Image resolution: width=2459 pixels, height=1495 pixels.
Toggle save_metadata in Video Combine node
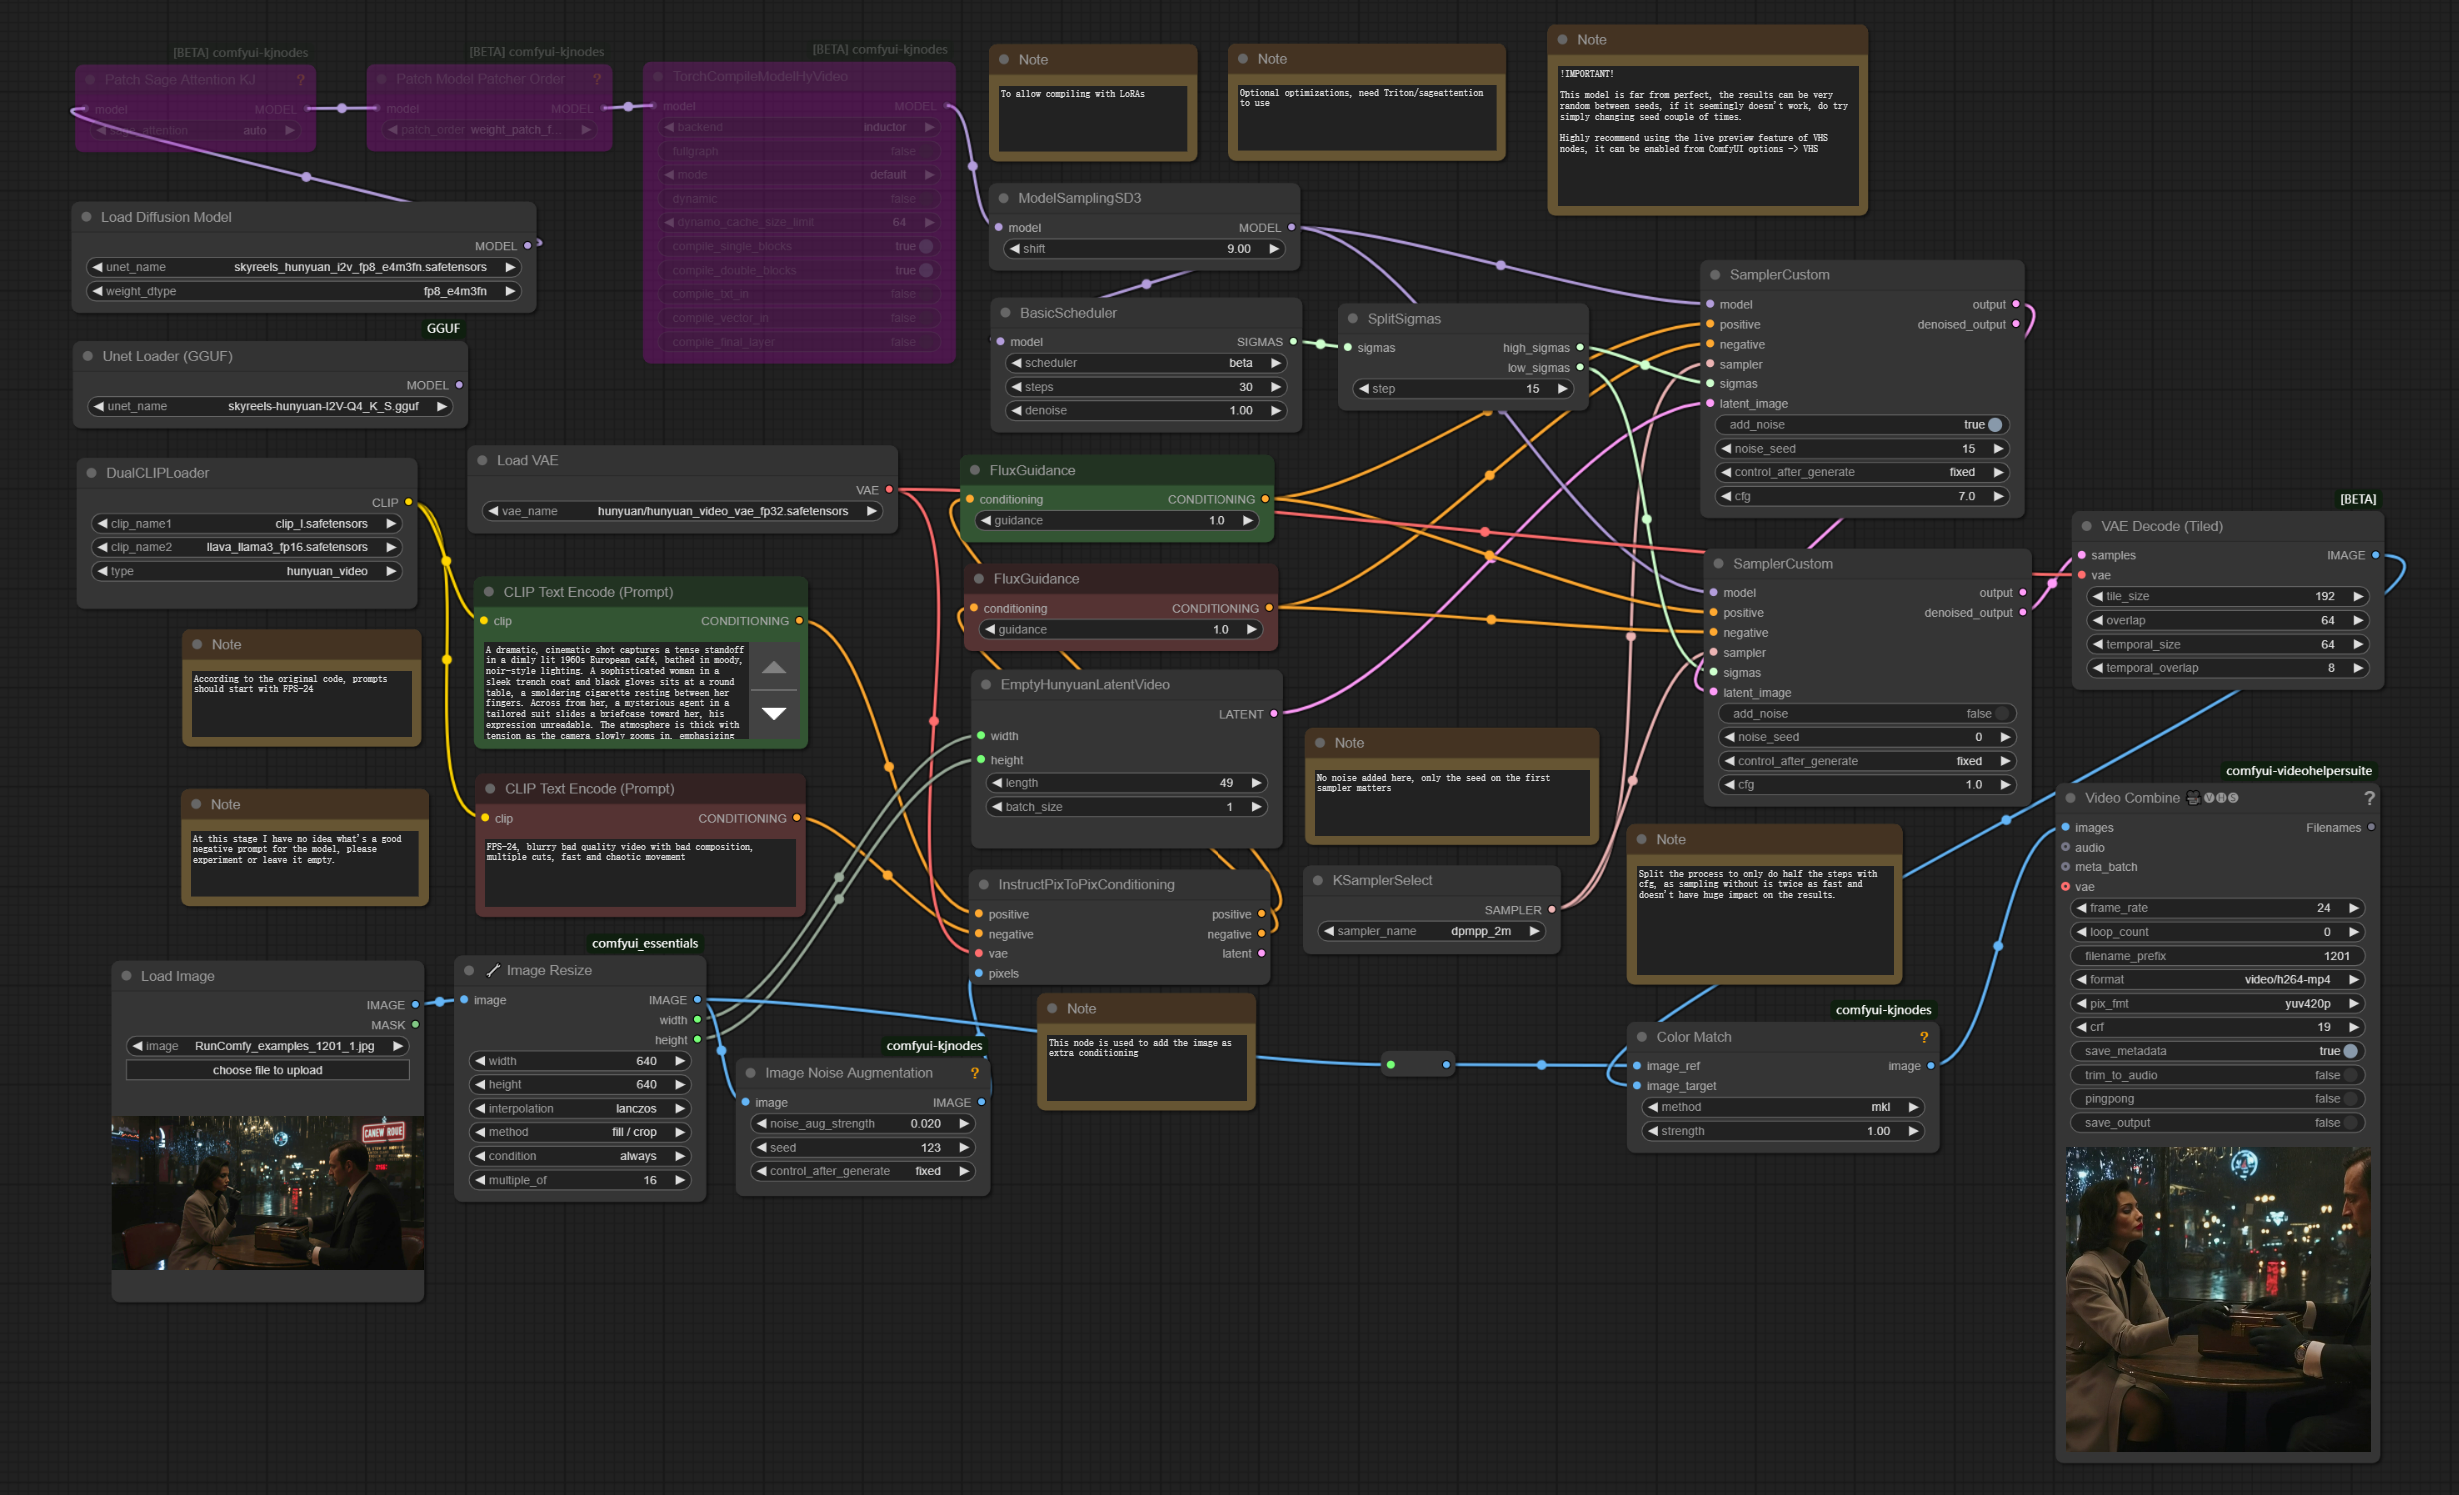coord(2350,1051)
